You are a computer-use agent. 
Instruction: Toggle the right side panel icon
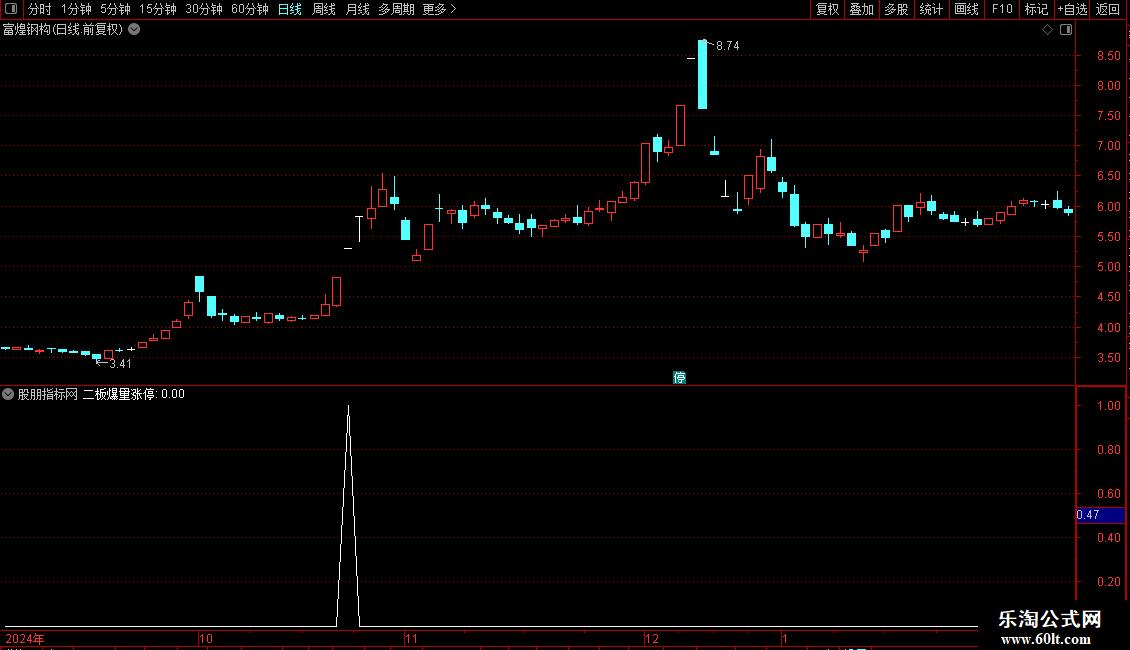click(1066, 30)
